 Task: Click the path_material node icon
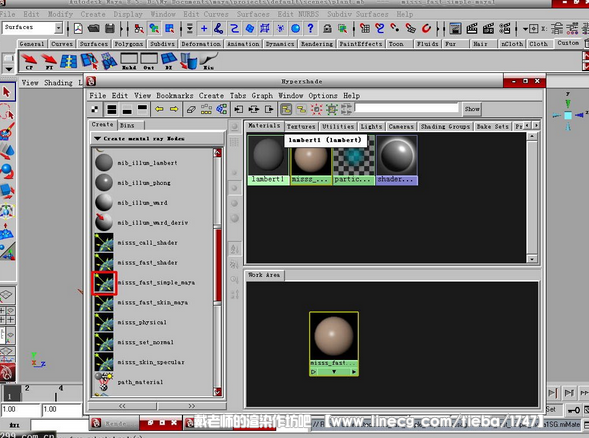click(104, 382)
